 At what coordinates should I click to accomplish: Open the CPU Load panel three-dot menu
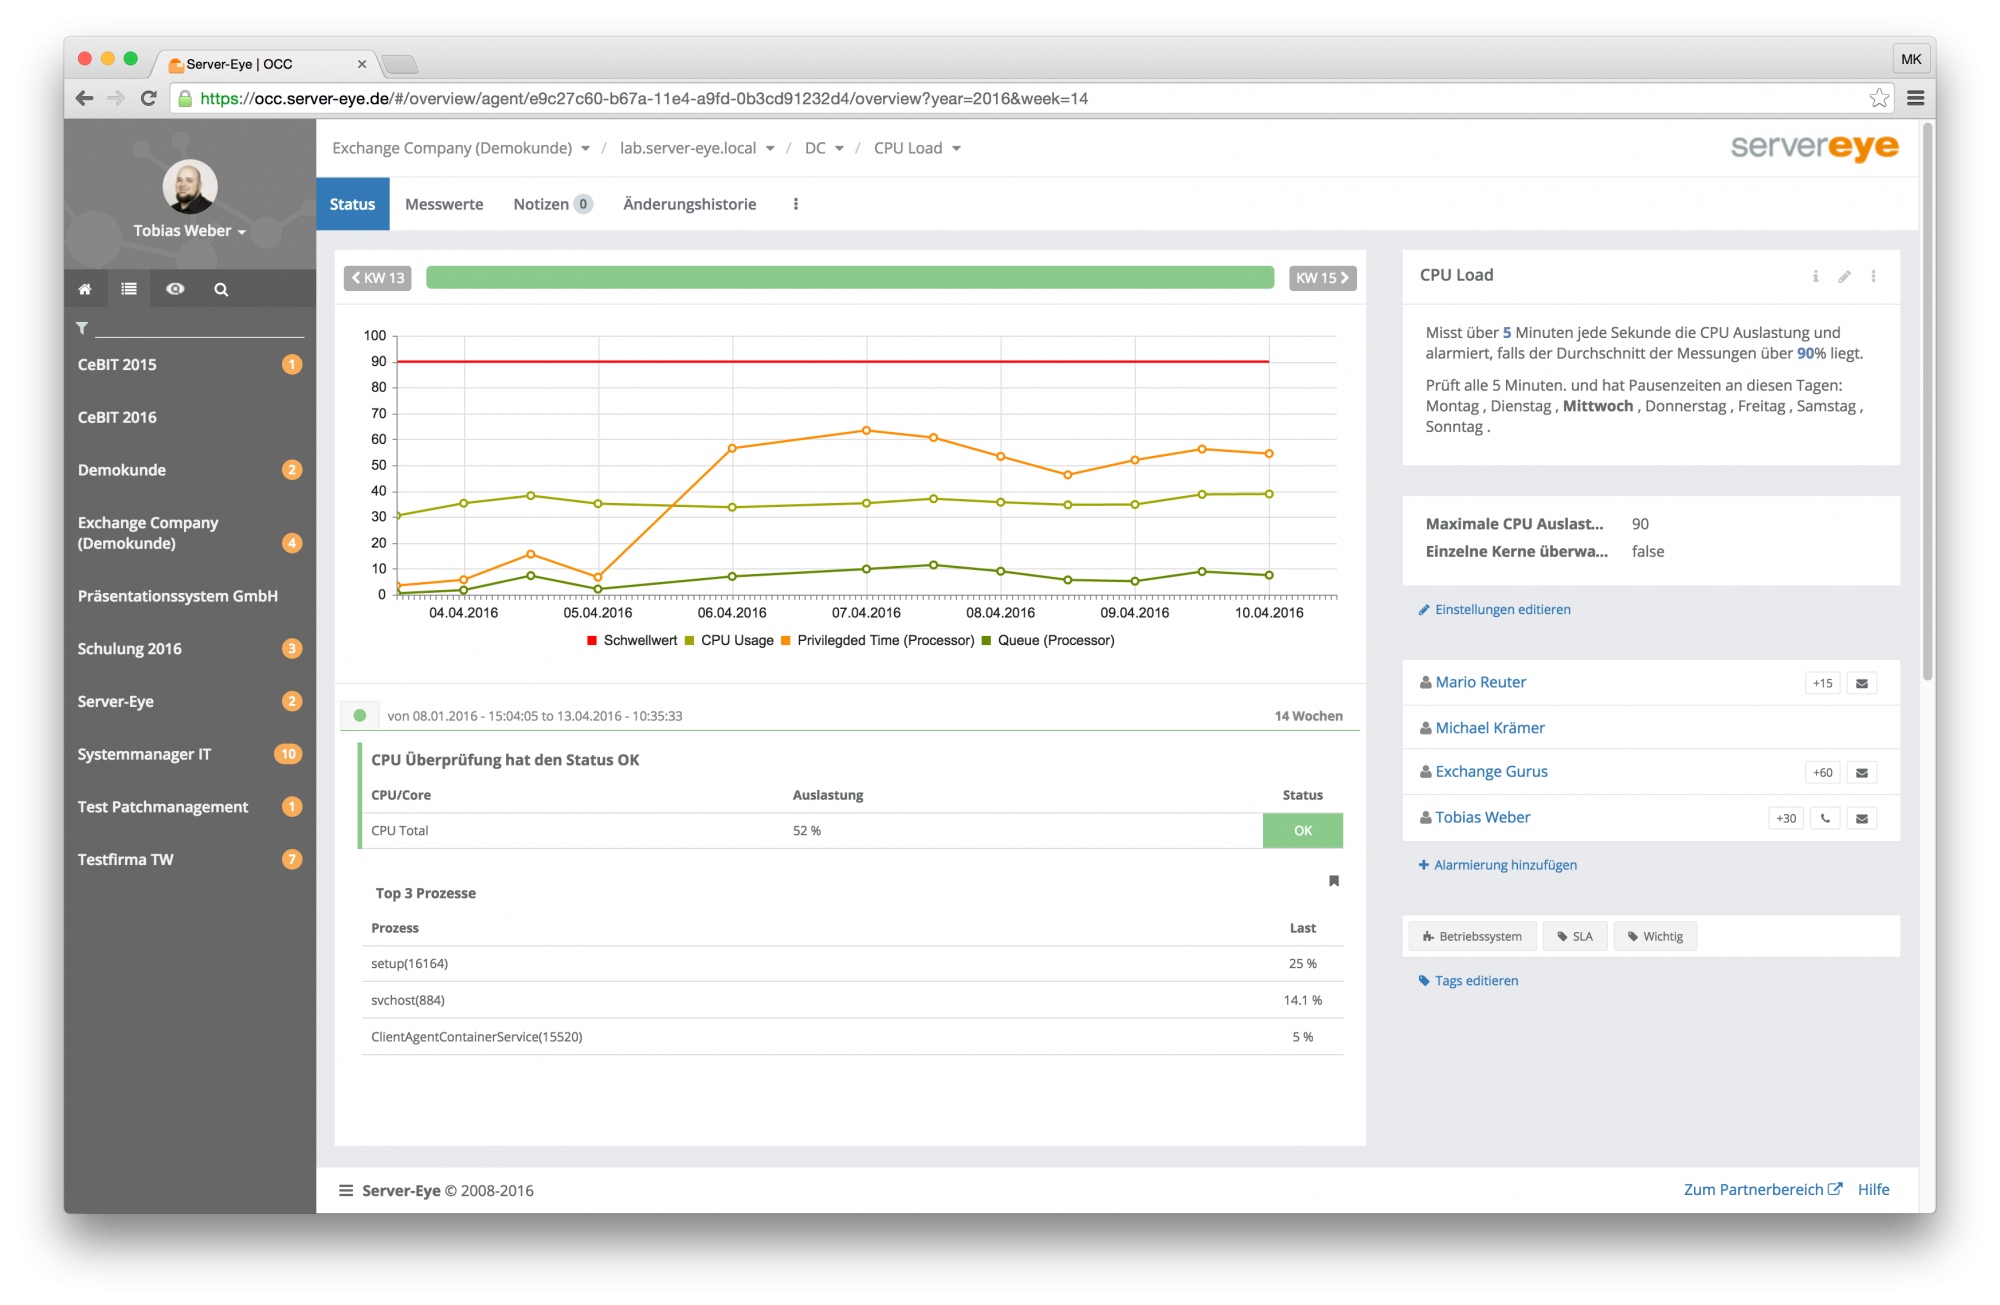coord(1873,276)
